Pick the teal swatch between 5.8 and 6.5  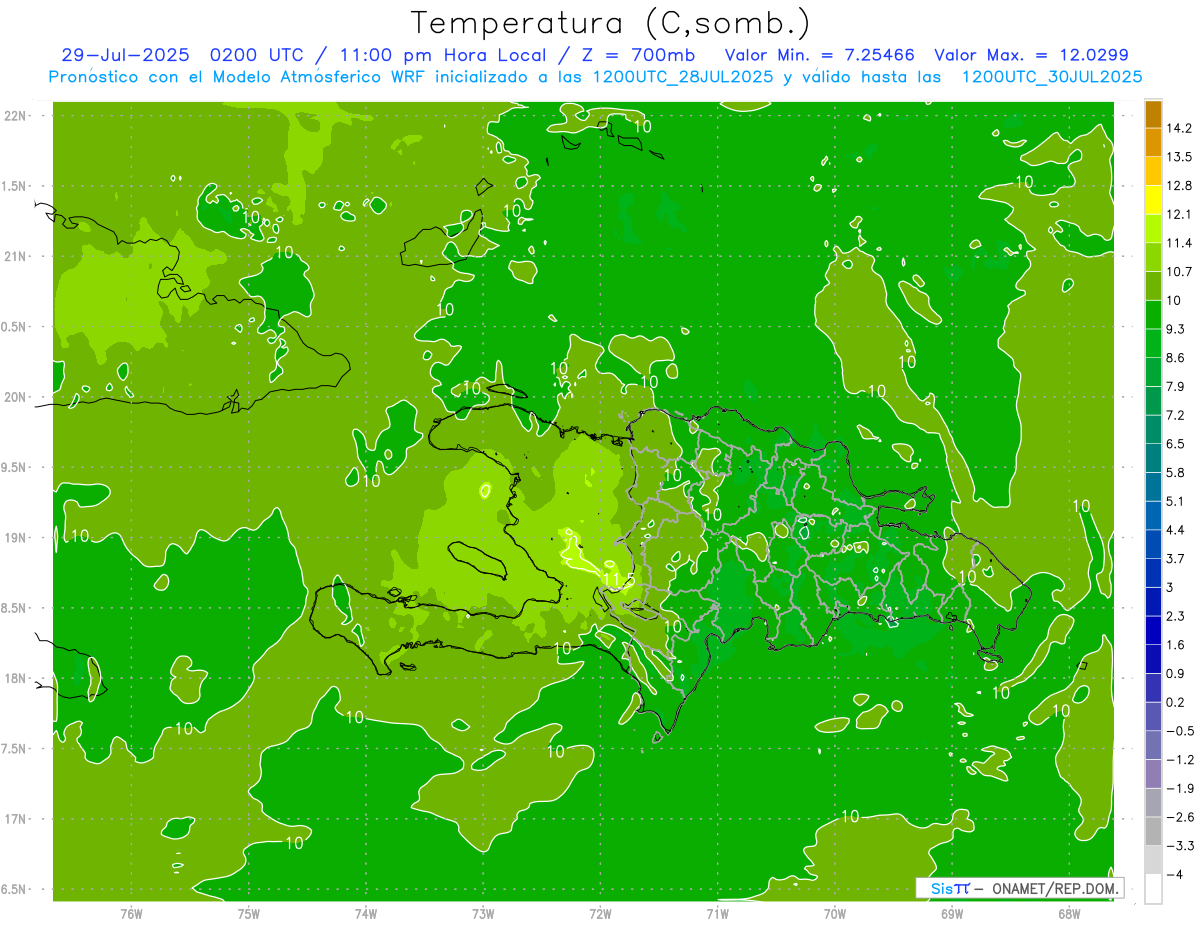coord(1153,458)
